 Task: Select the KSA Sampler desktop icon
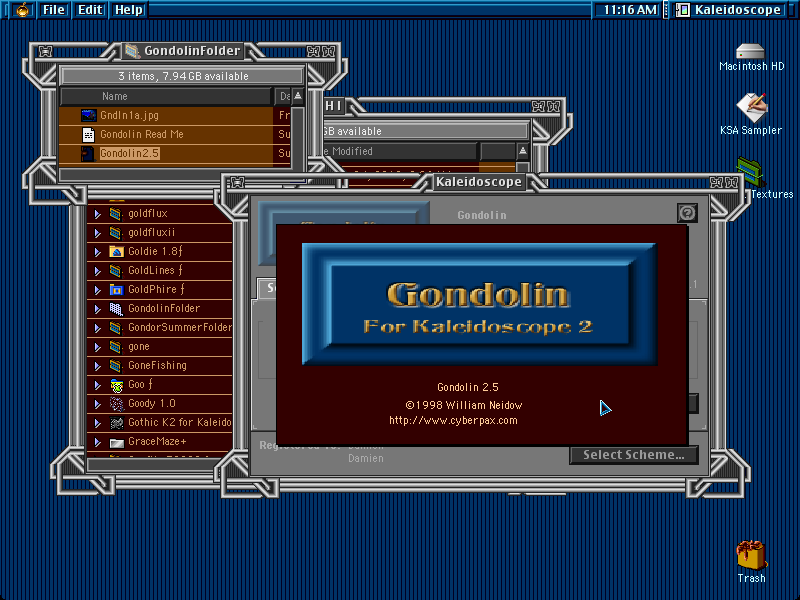point(752,107)
